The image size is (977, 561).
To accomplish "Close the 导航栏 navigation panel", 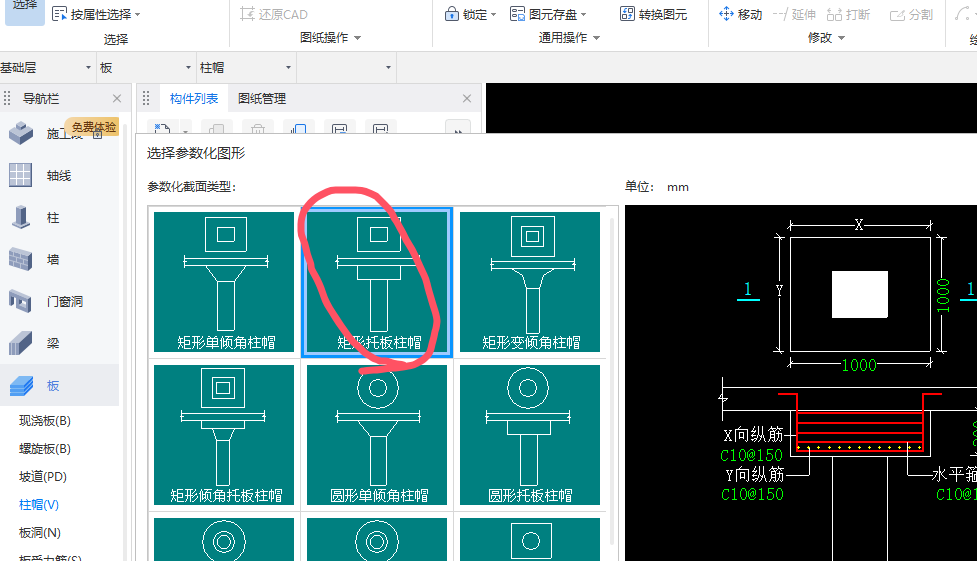I will [117, 98].
